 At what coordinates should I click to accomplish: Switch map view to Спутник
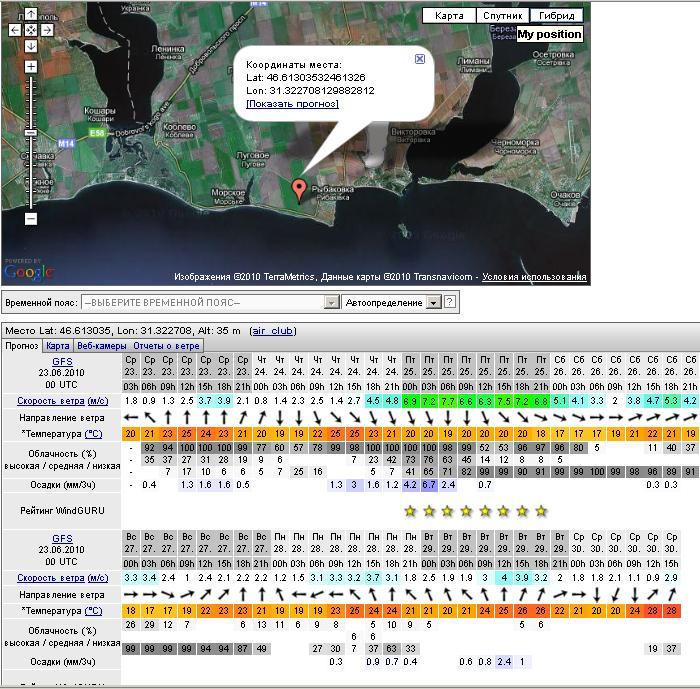(502, 16)
